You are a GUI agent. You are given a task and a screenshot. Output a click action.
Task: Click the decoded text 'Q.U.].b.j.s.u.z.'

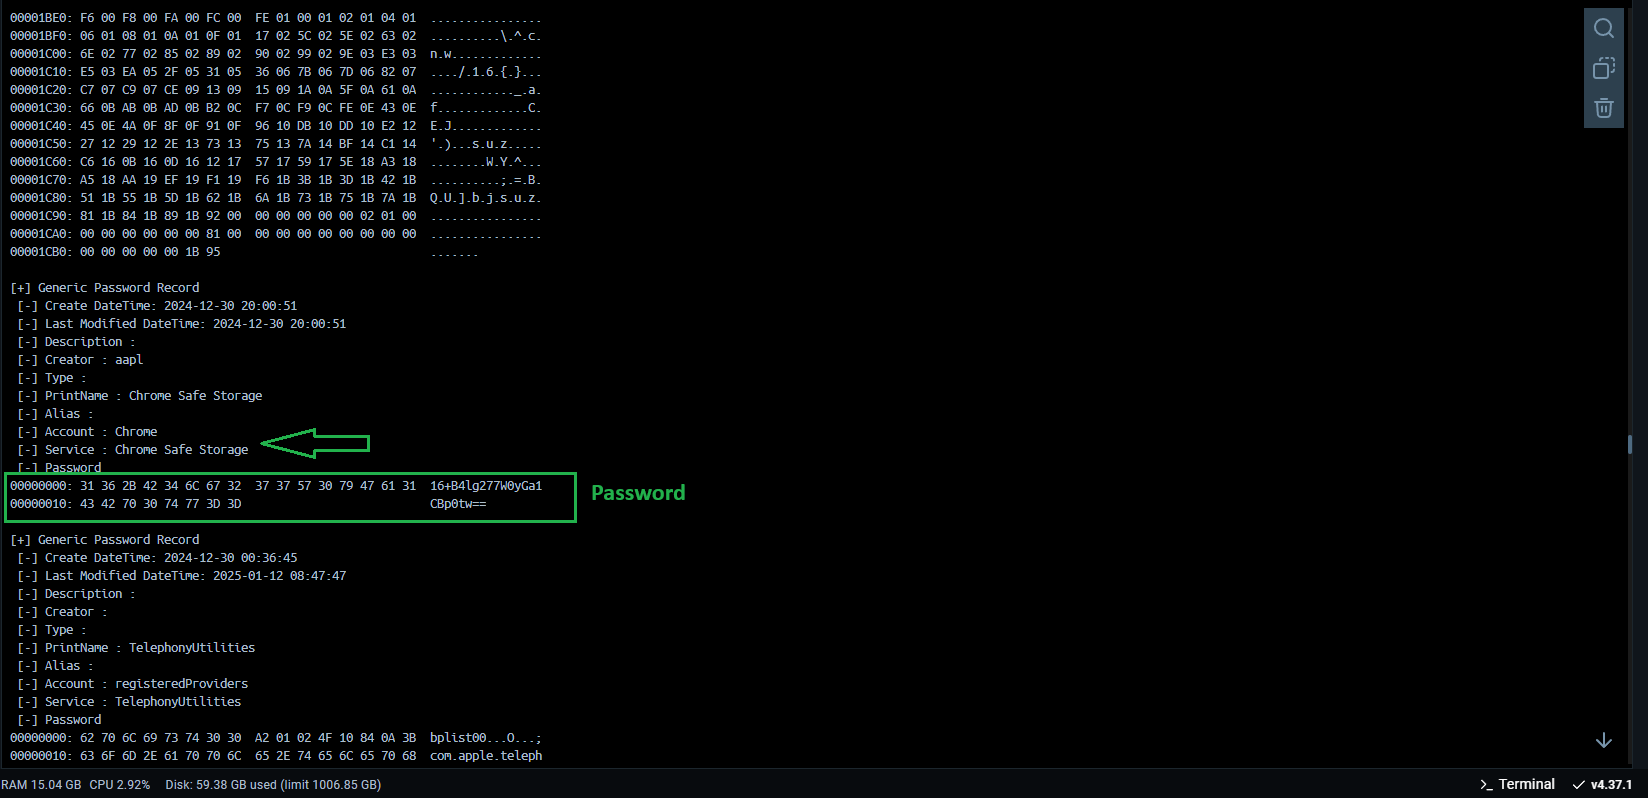coord(486,198)
